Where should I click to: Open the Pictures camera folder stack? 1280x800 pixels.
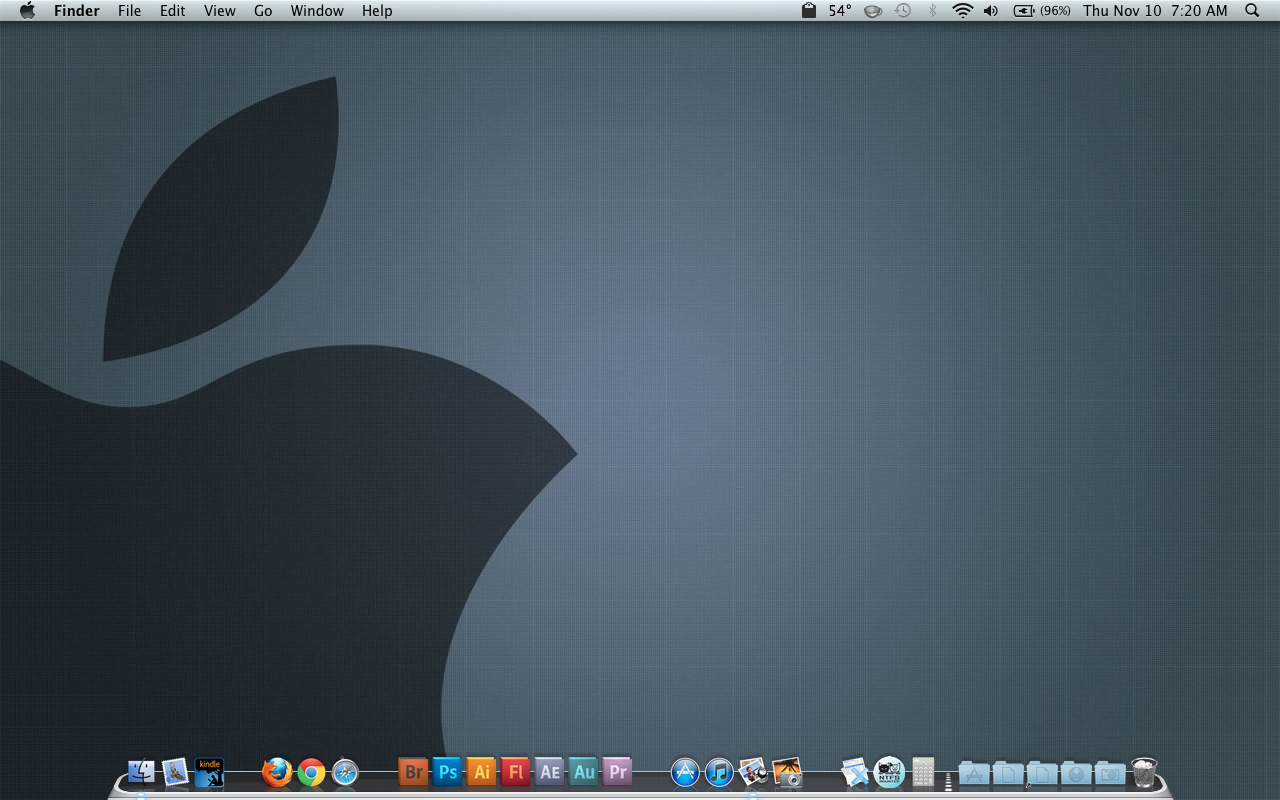click(x=1110, y=773)
